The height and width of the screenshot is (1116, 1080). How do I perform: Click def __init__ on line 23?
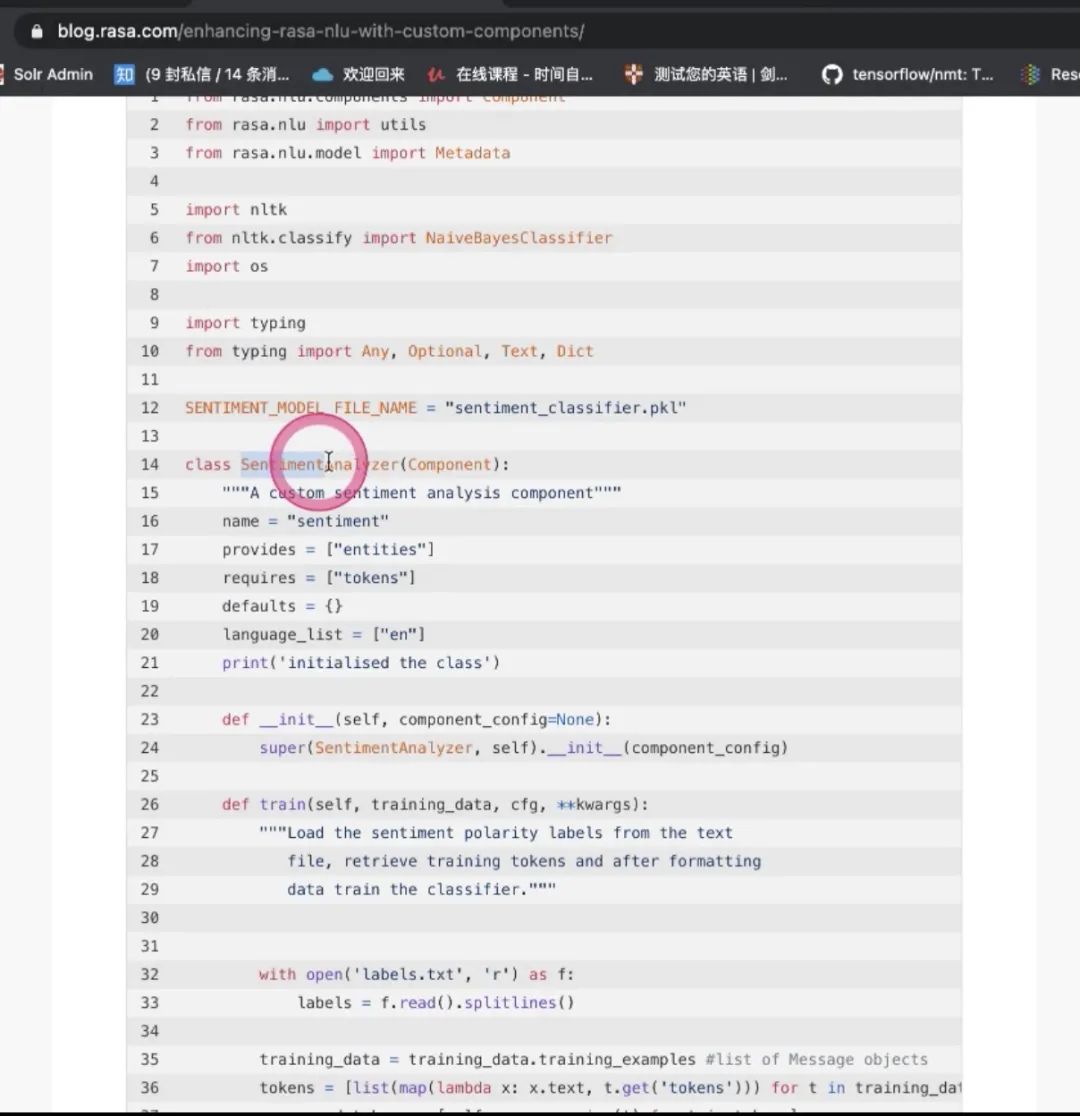pos(278,720)
